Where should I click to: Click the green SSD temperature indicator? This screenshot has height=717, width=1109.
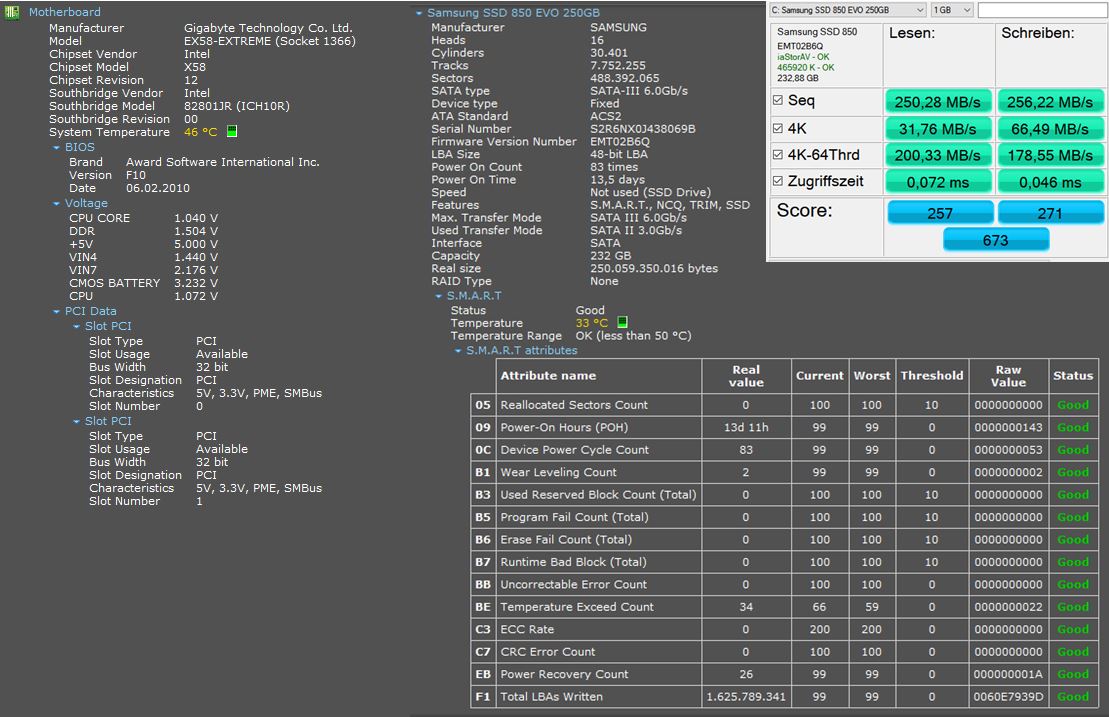[x=622, y=322]
